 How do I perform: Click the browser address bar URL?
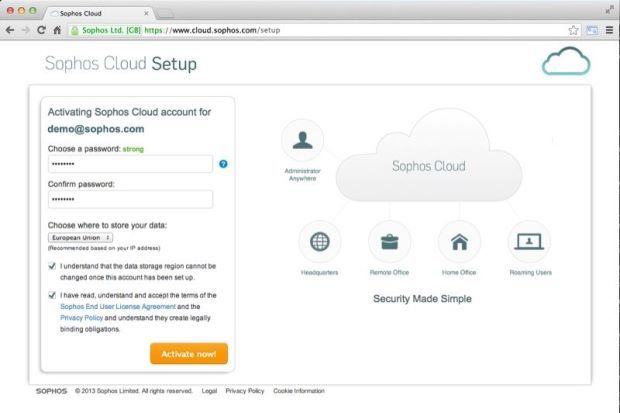click(x=212, y=30)
